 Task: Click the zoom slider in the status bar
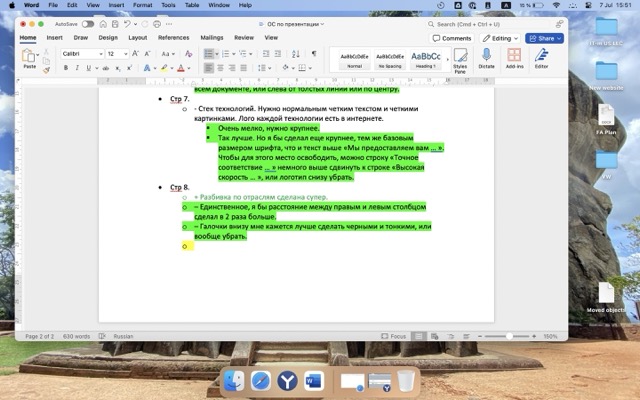pos(510,336)
